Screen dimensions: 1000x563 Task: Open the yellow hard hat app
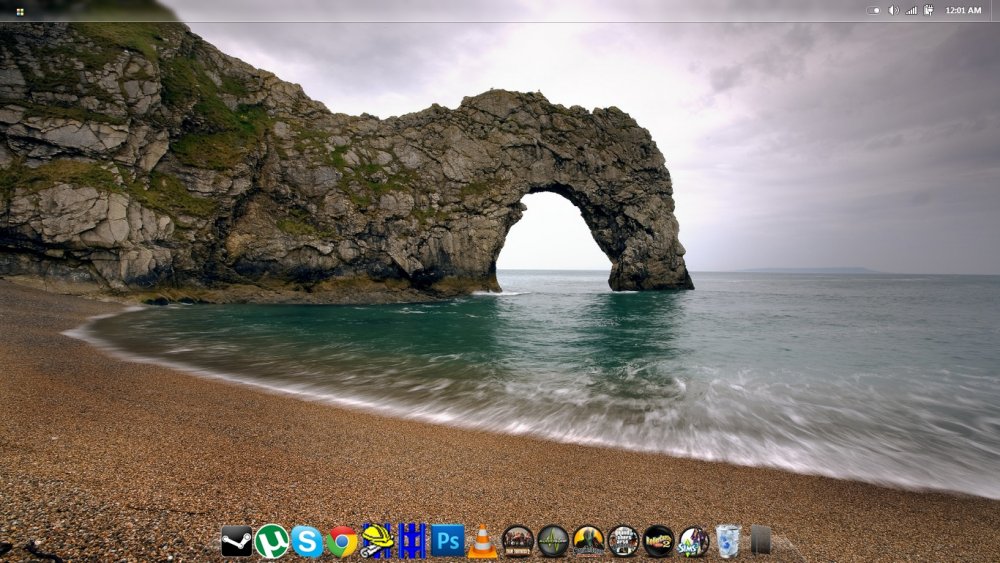[377, 540]
